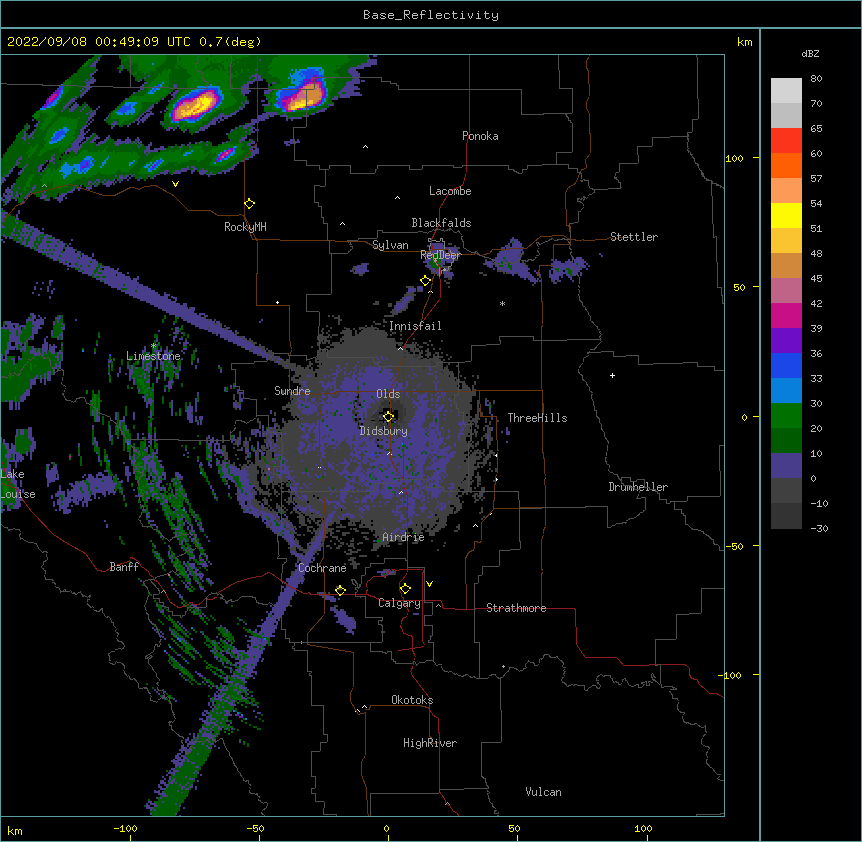Pick the bright green 20-30 dBZ legend swatch

click(786, 416)
